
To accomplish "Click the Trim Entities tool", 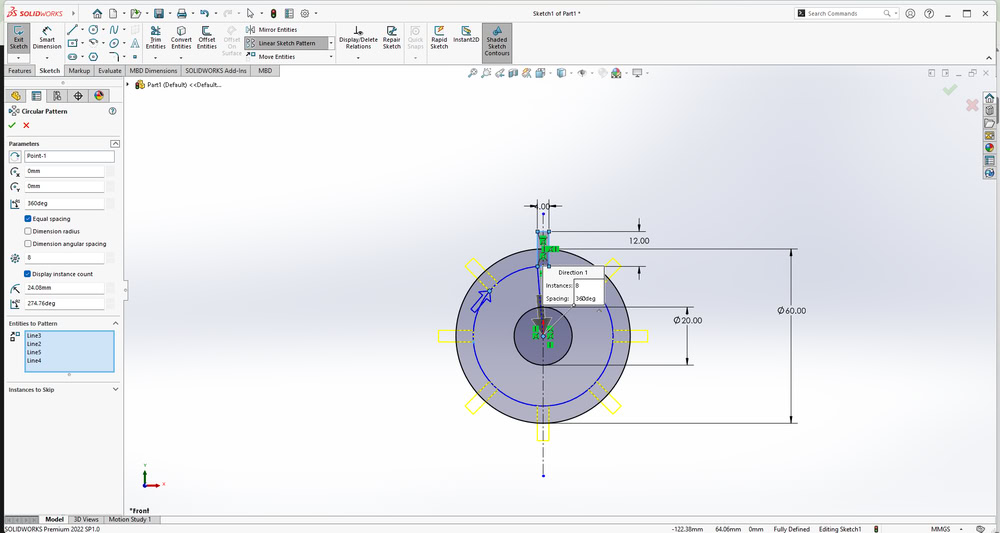I will [156, 38].
